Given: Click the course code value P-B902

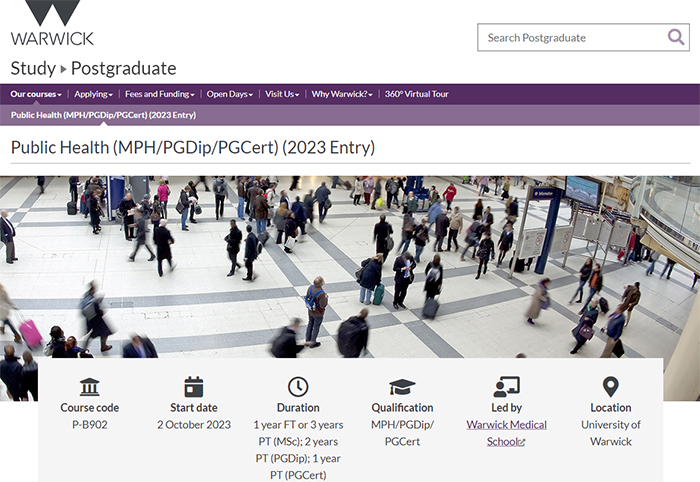Looking at the screenshot, I should pos(90,424).
